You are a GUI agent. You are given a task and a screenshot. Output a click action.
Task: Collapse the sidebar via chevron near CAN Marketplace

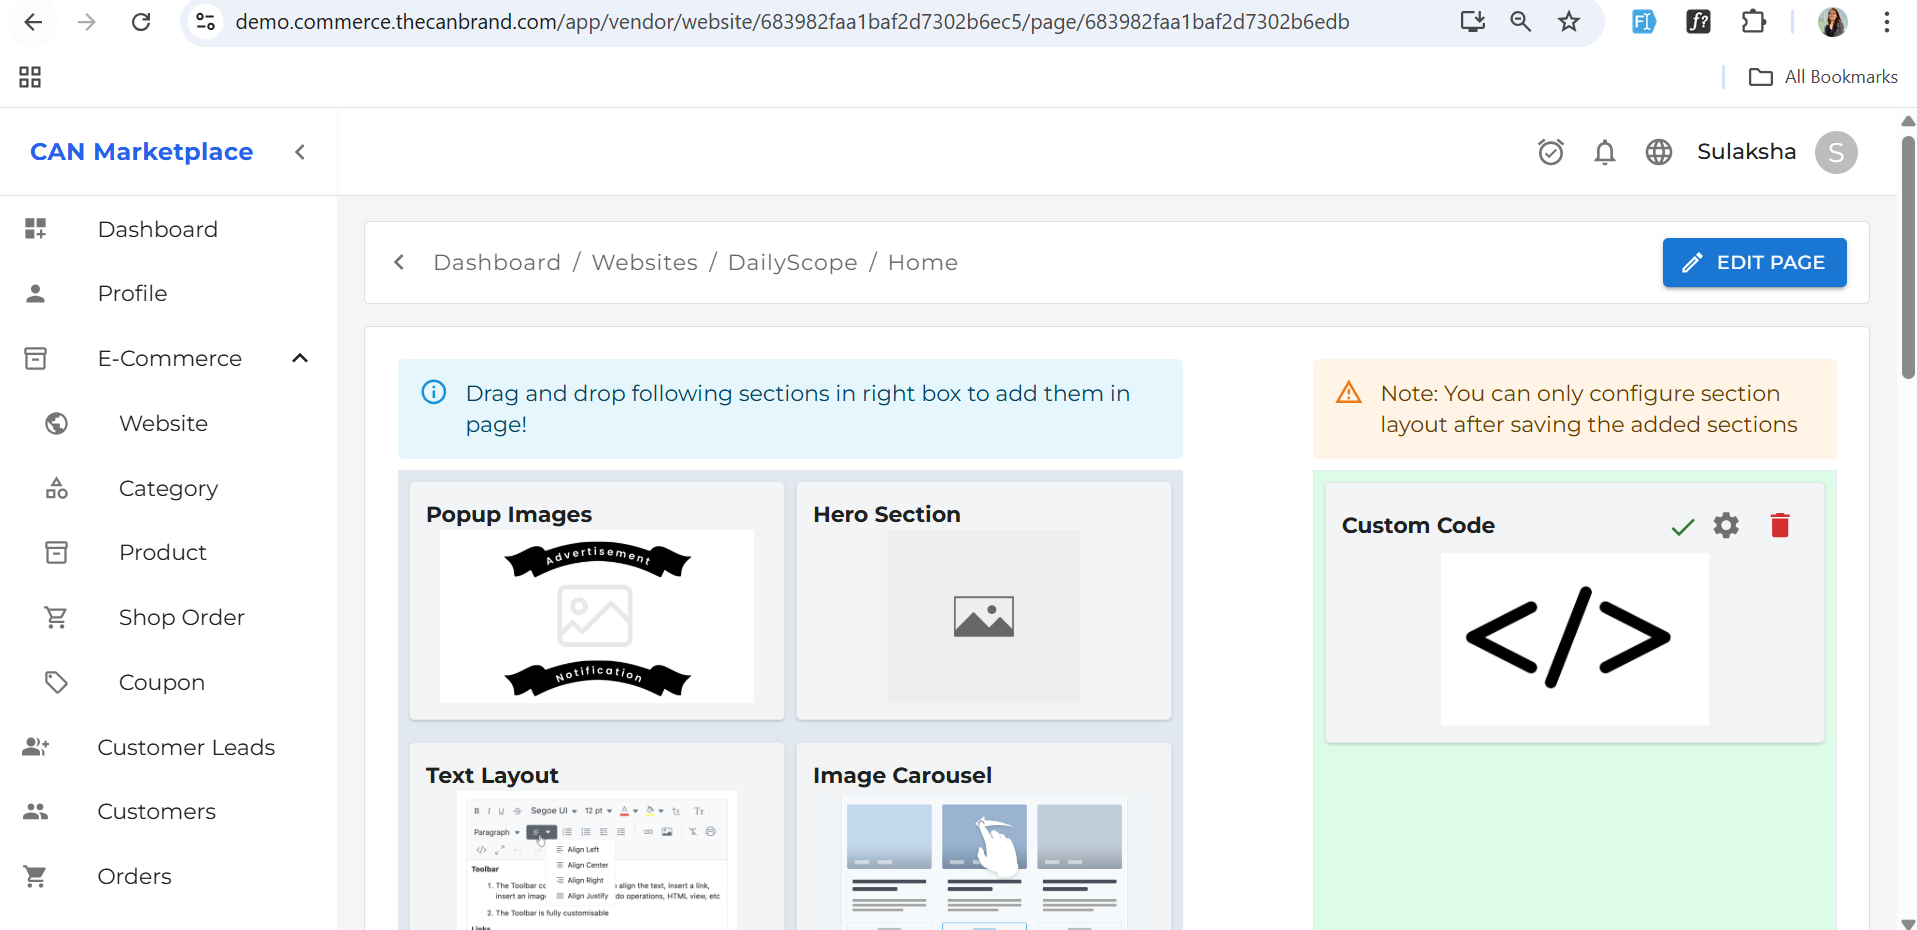pos(299,152)
